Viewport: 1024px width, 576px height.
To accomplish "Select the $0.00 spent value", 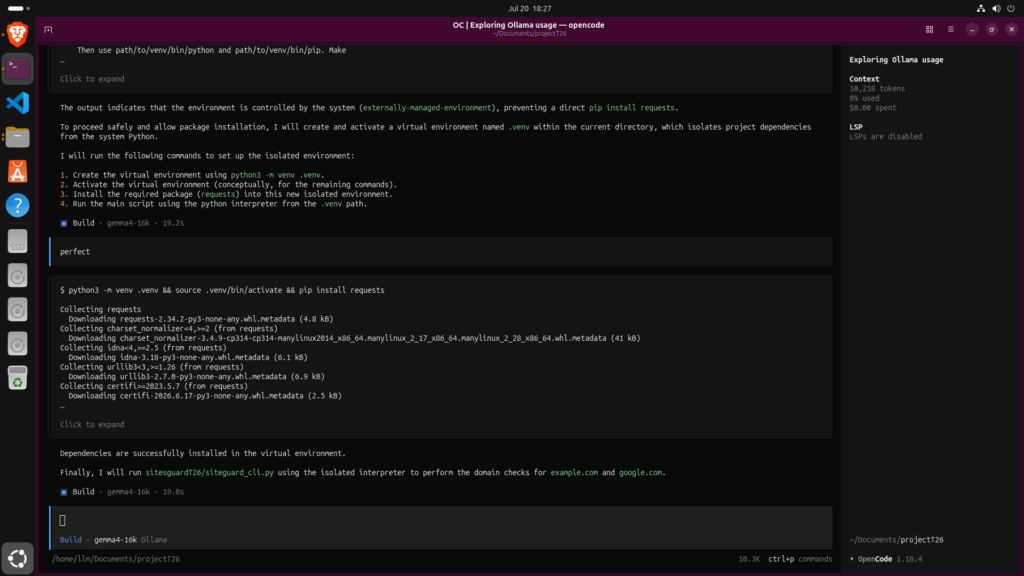I will (872, 108).
